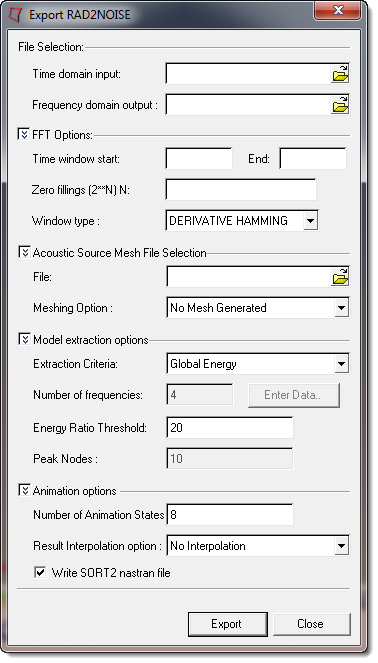378x663 pixels.
Task: Collapse the Model extraction options section
Action: [x=24, y=339]
